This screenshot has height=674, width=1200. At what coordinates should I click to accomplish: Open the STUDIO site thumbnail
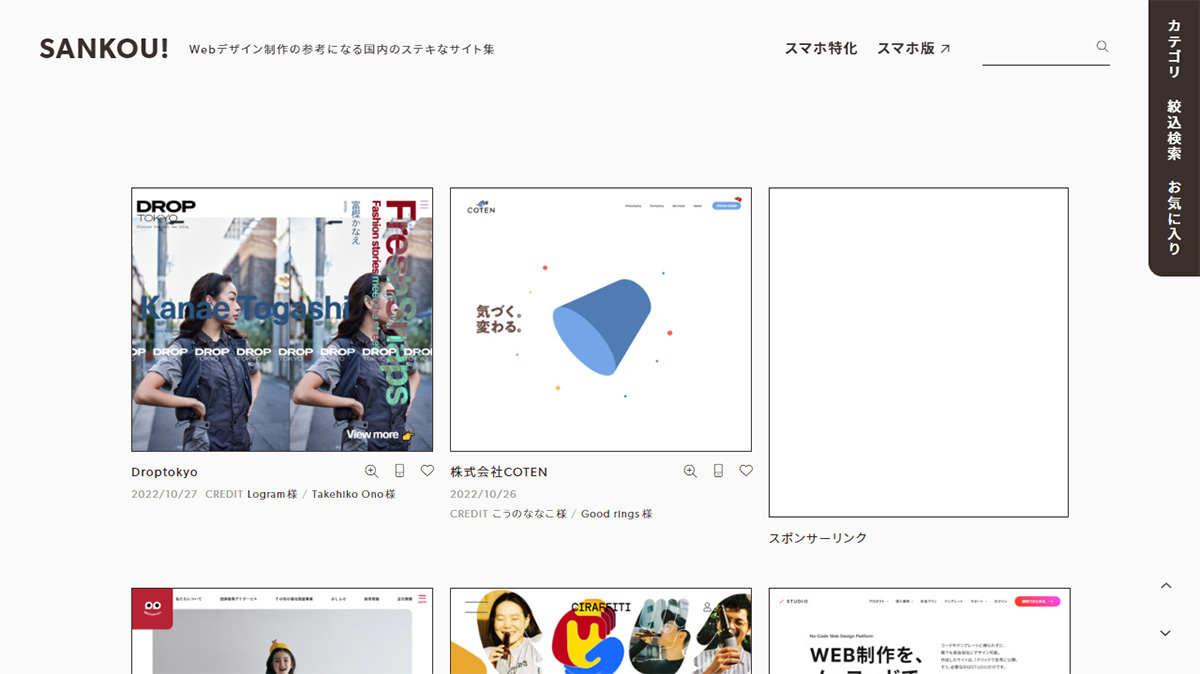tap(920, 631)
